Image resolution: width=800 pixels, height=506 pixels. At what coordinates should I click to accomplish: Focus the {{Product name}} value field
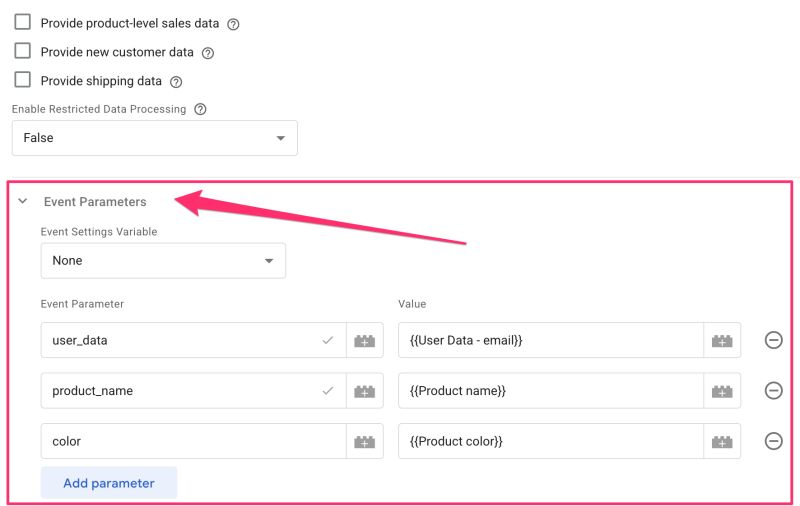coord(550,391)
